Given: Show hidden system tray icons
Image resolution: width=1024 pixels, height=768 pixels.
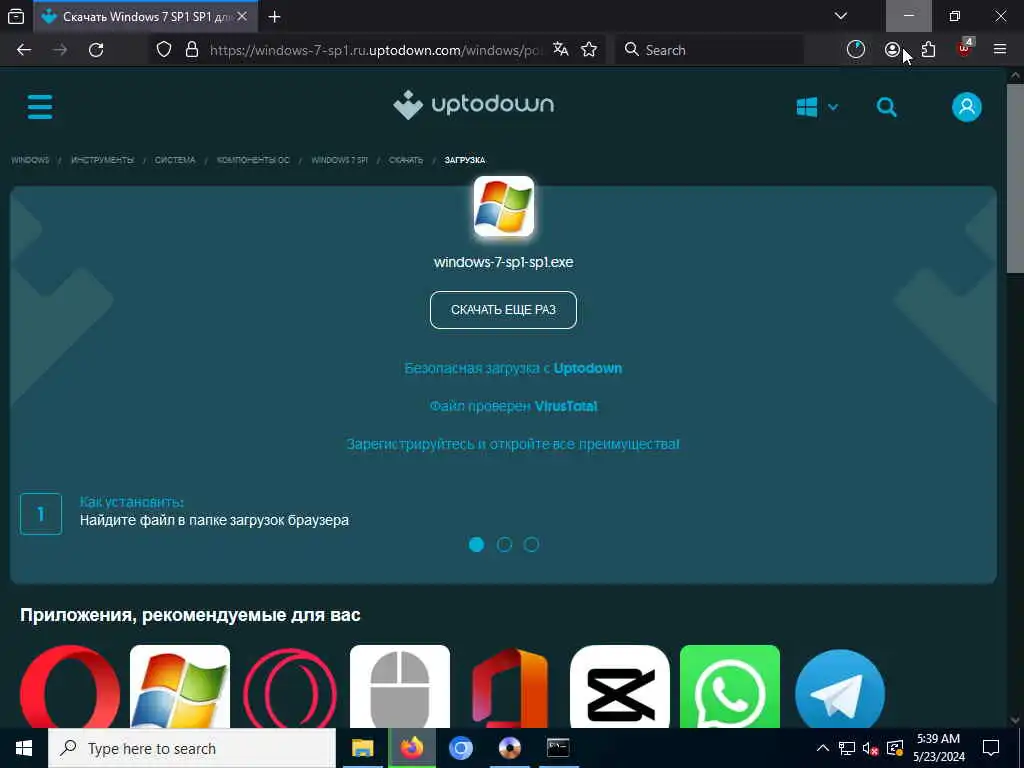Looking at the screenshot, I should (823, 748).
